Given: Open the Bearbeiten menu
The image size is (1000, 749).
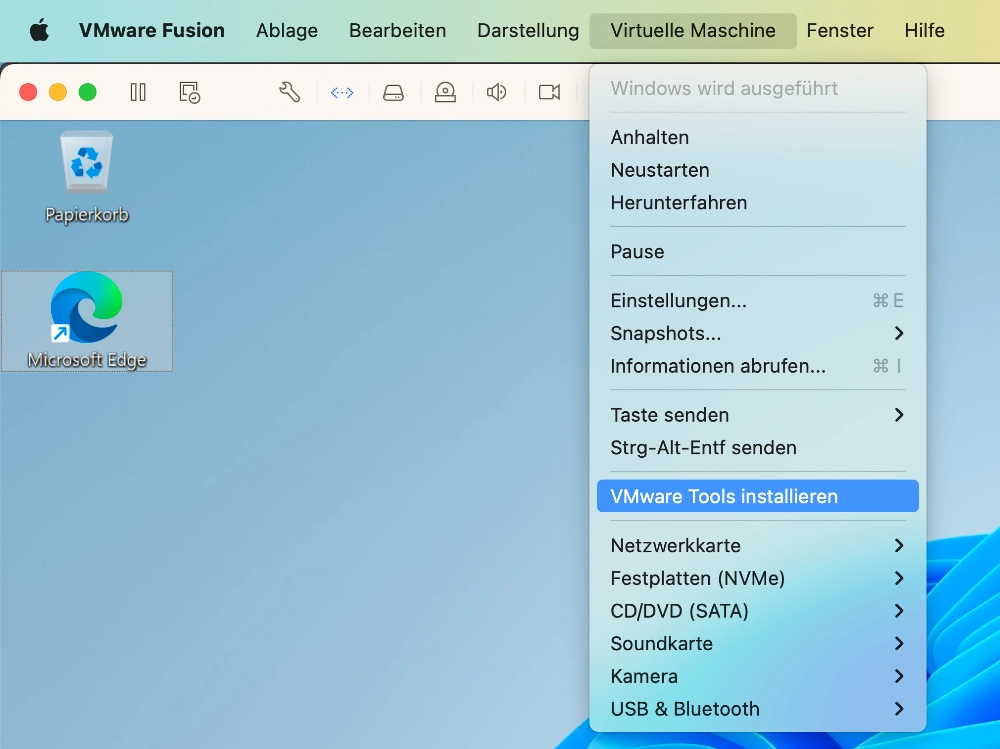Looking at the screenshot, I should pyautogui.click(x=397, y=30).
